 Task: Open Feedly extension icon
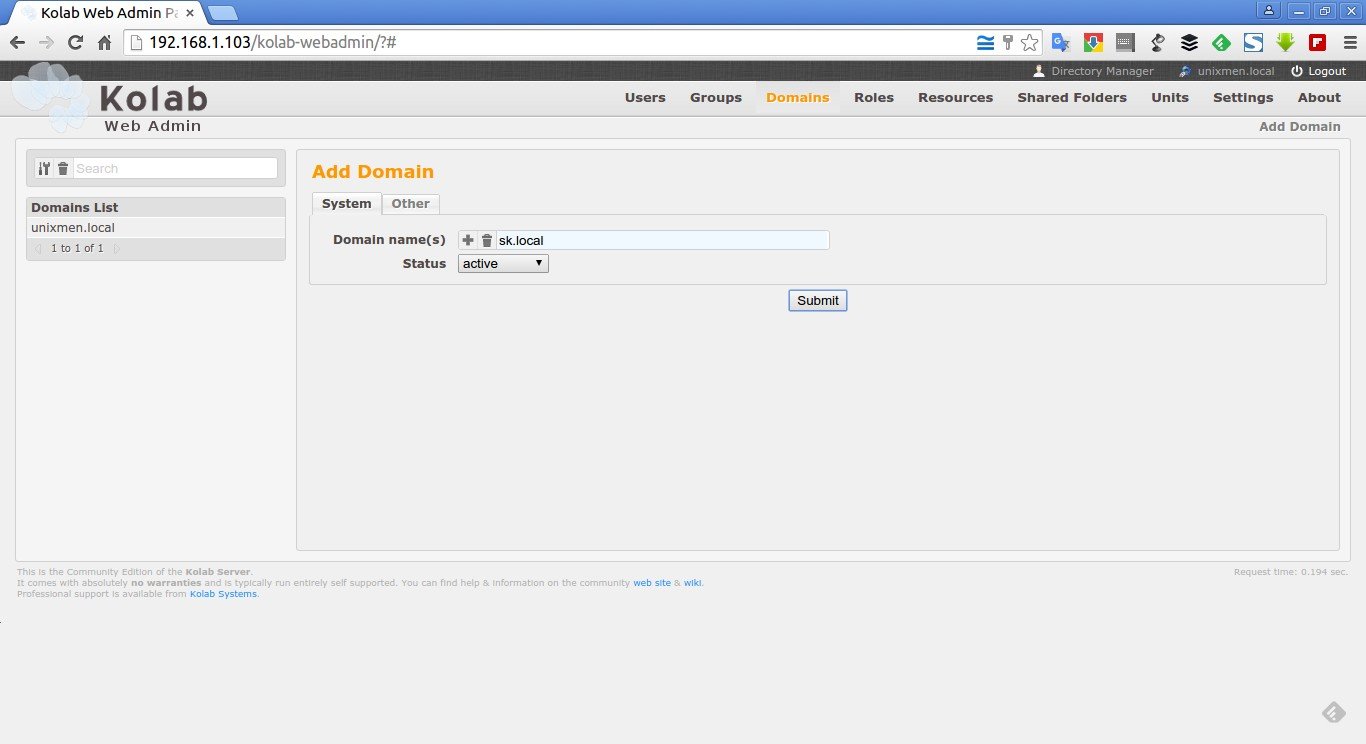(1221, 43)
